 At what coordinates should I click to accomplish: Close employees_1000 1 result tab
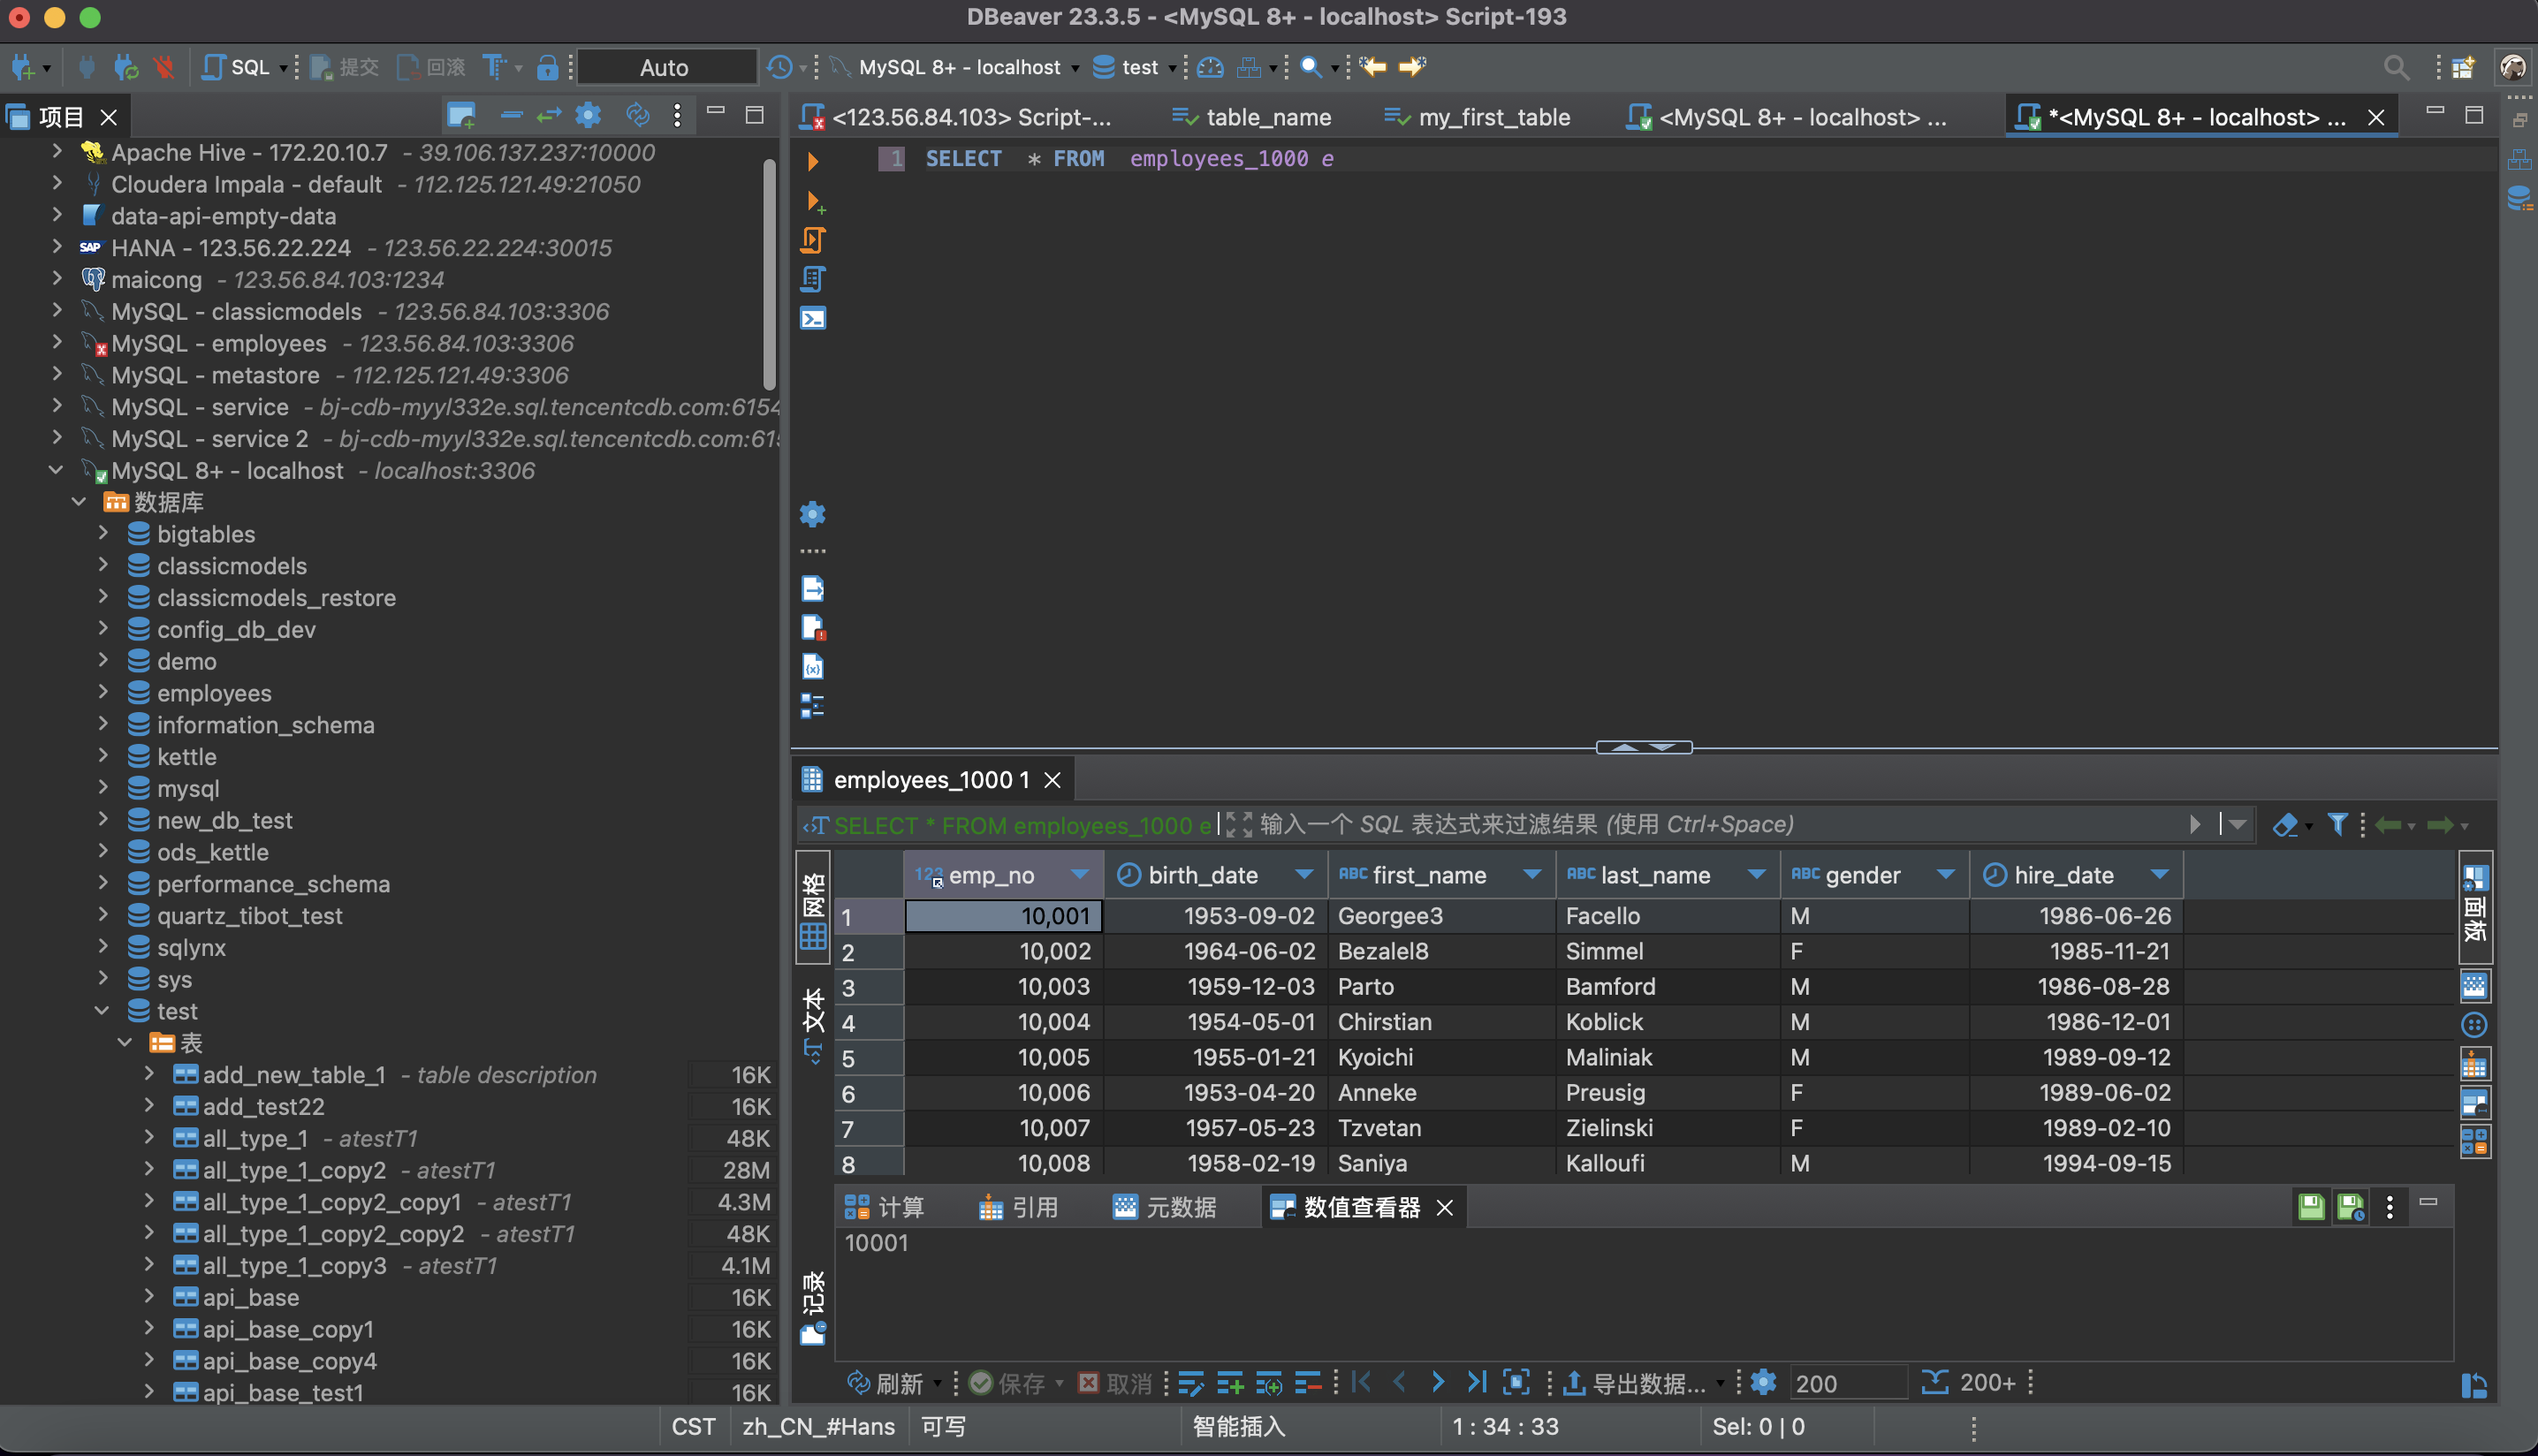point(1053,780)
